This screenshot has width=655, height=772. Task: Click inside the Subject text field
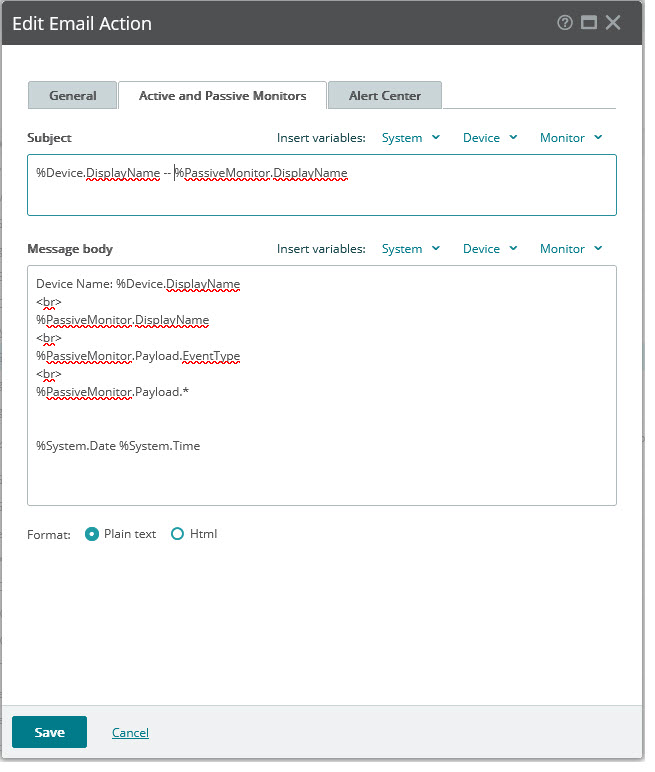click(322, 185)
